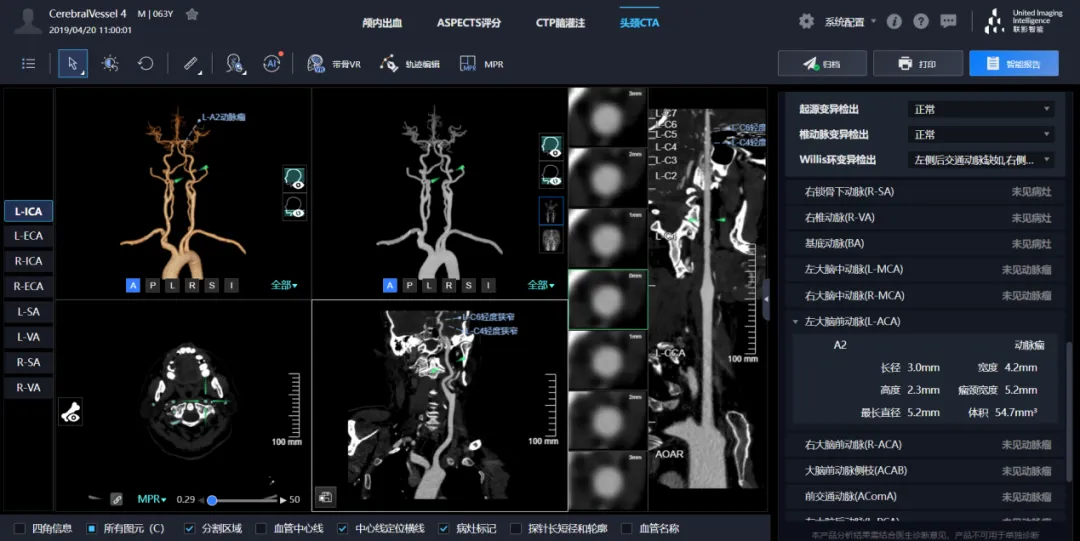Click the 打印 print button
Viewport: 1080px width, 541px height.
[917, 64]
